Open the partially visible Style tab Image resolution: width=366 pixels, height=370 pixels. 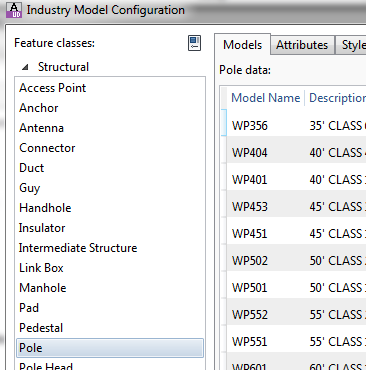click(x=351, y=45)
